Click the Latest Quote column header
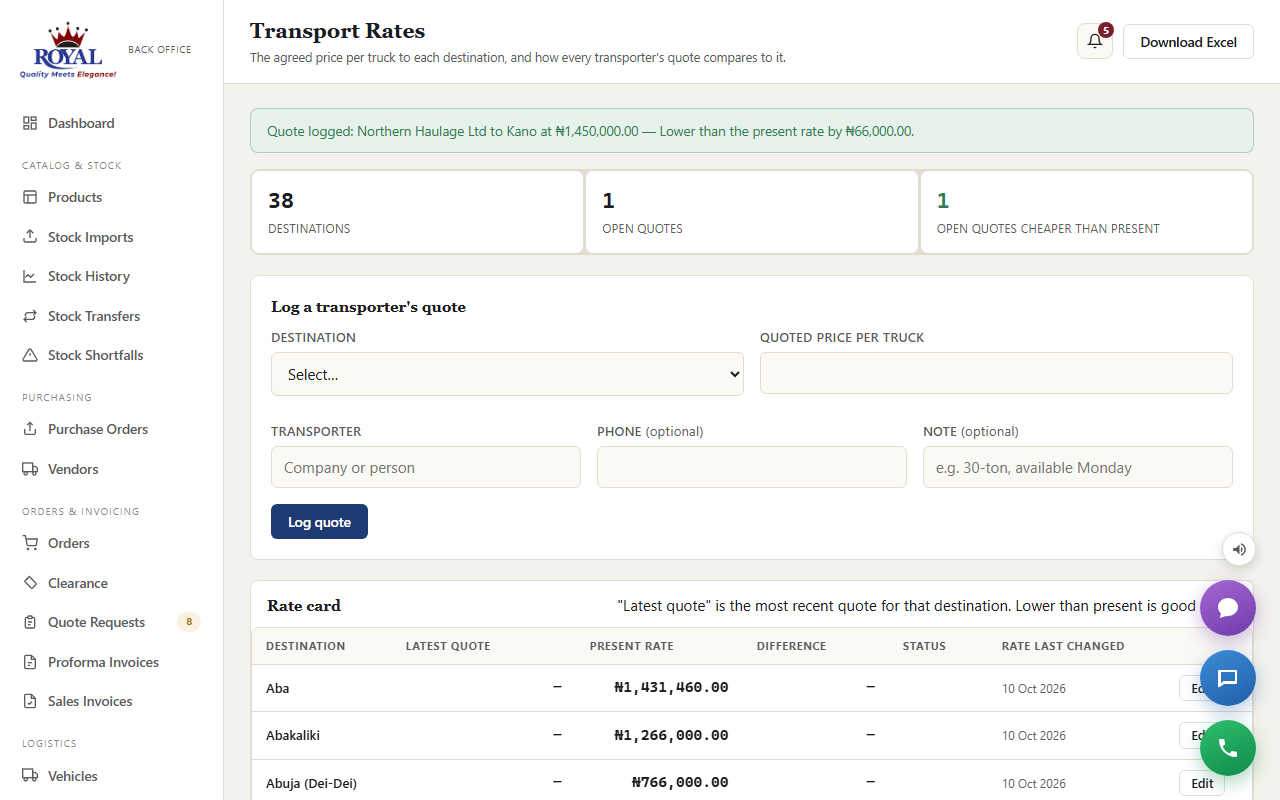This screenshot has width=1280, height=800. tap(448, 646)
